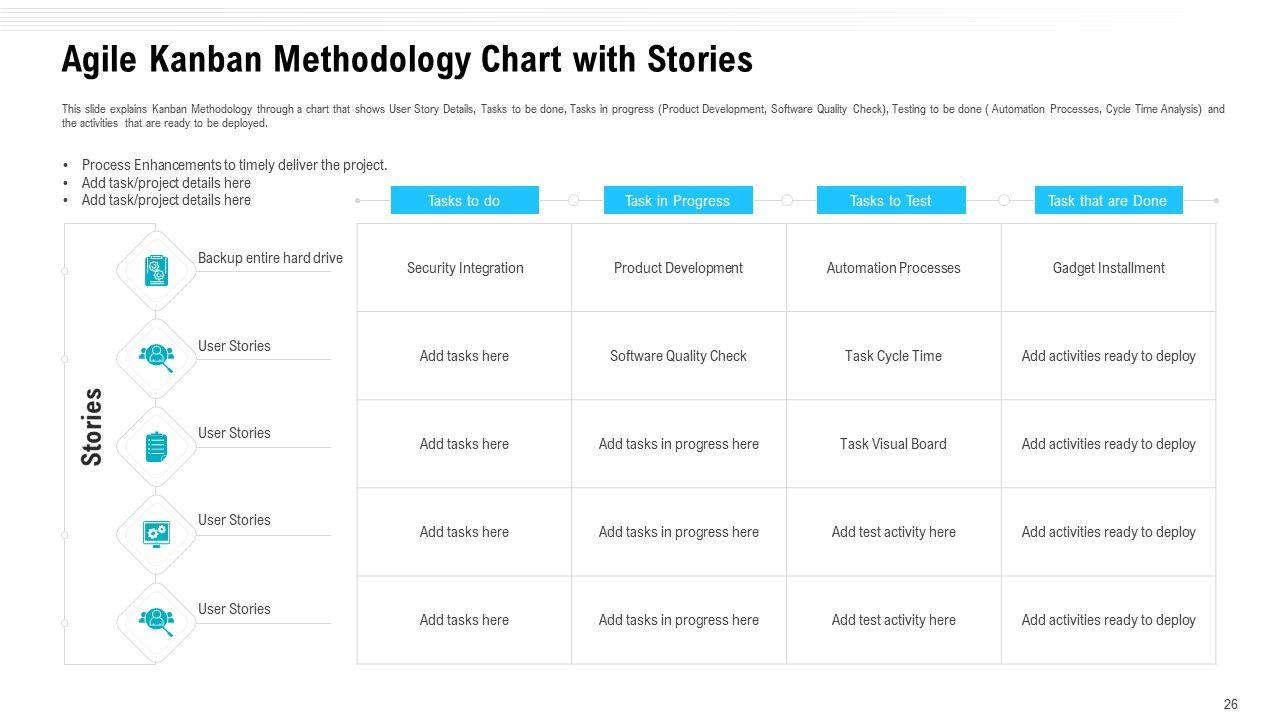Click the slide title 'Agile Kanban Methodology Chart'
The width and height of the screenshot is (1280, 720).
tap(406, 60)
